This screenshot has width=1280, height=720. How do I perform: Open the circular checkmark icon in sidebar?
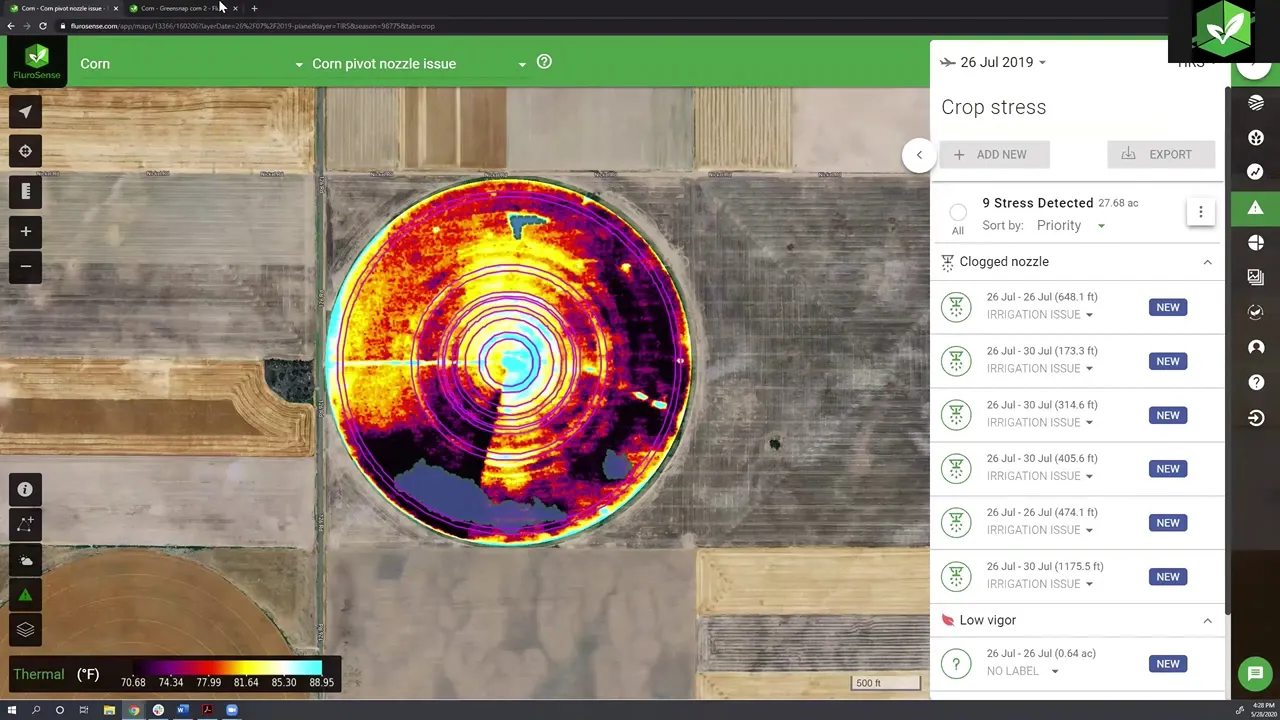tap(1256, 312)
